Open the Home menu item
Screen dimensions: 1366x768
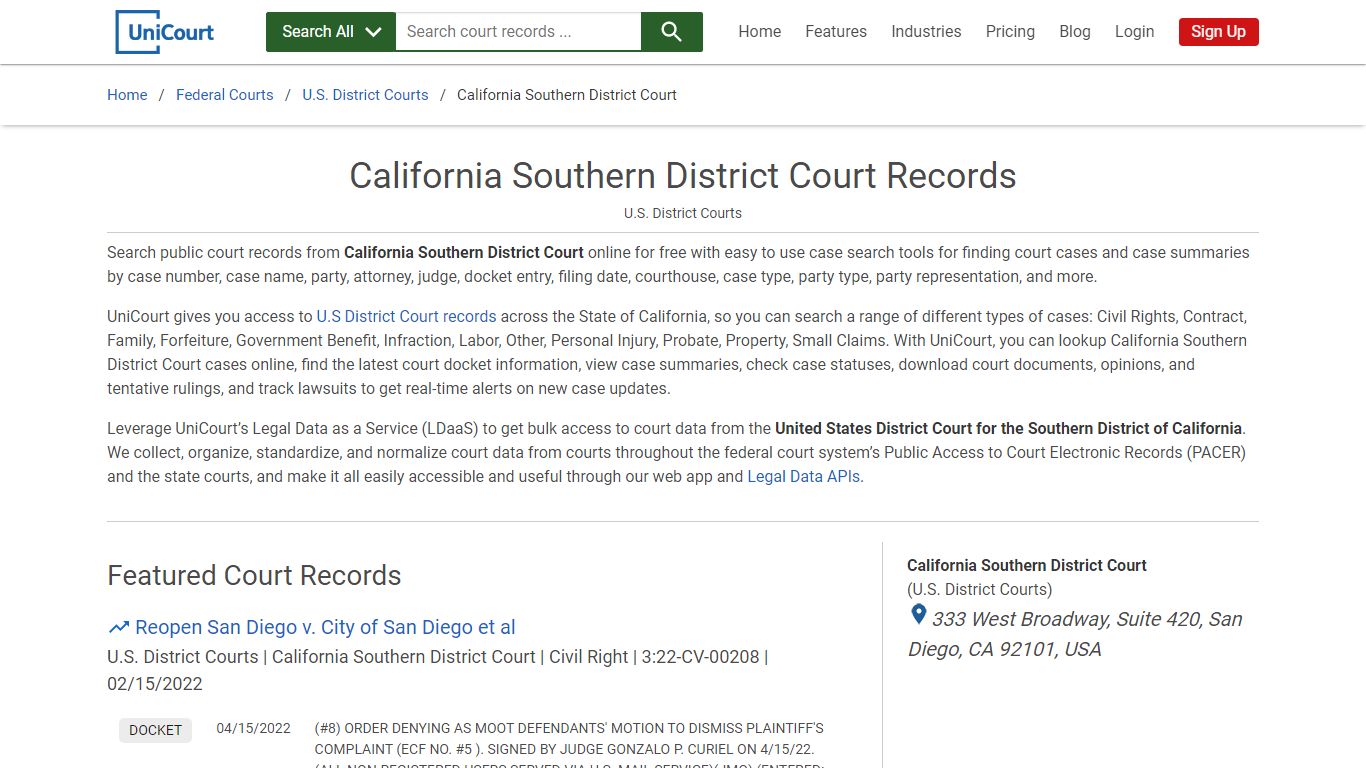point(760,32)
